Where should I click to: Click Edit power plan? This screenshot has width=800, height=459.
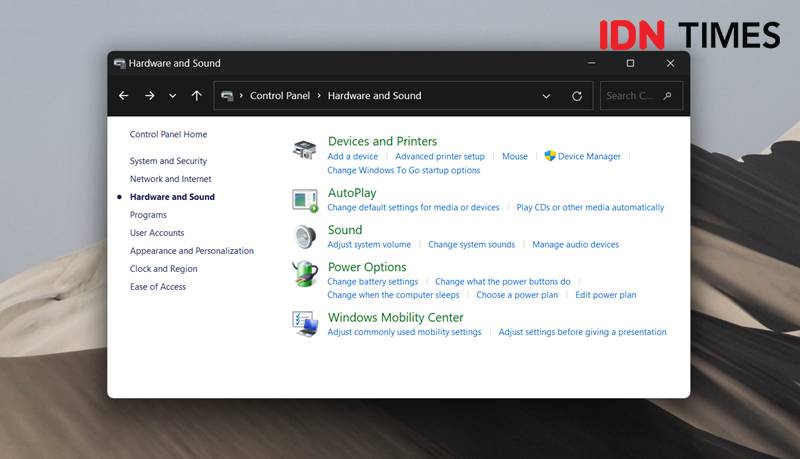click(606, 295)
